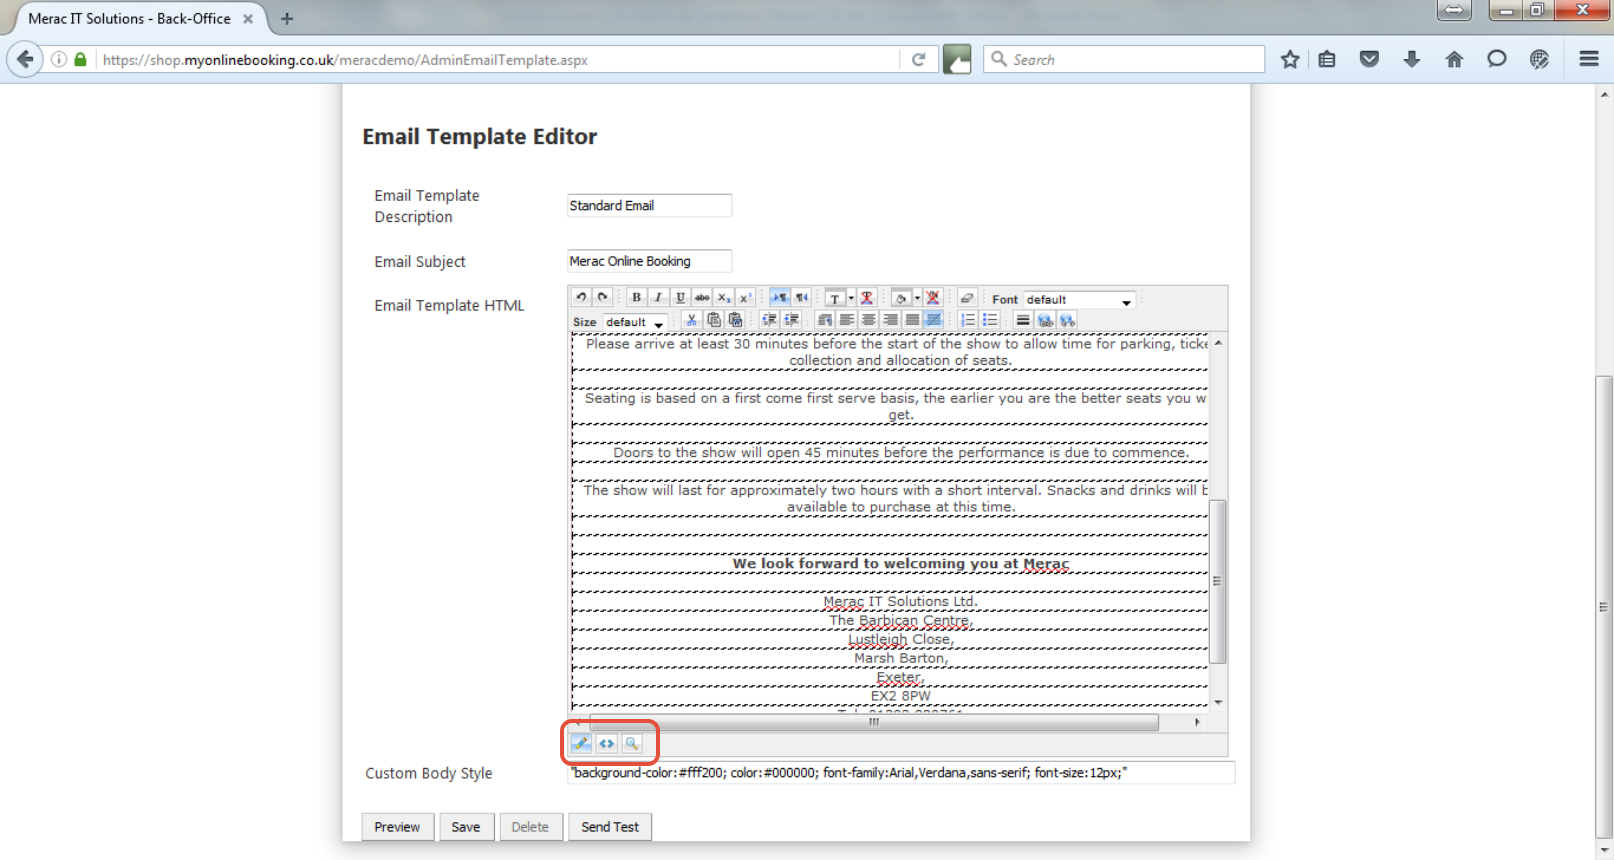Screen dimensions: 1614x860
Task: Cut the selected text
Action: (691, 320)
